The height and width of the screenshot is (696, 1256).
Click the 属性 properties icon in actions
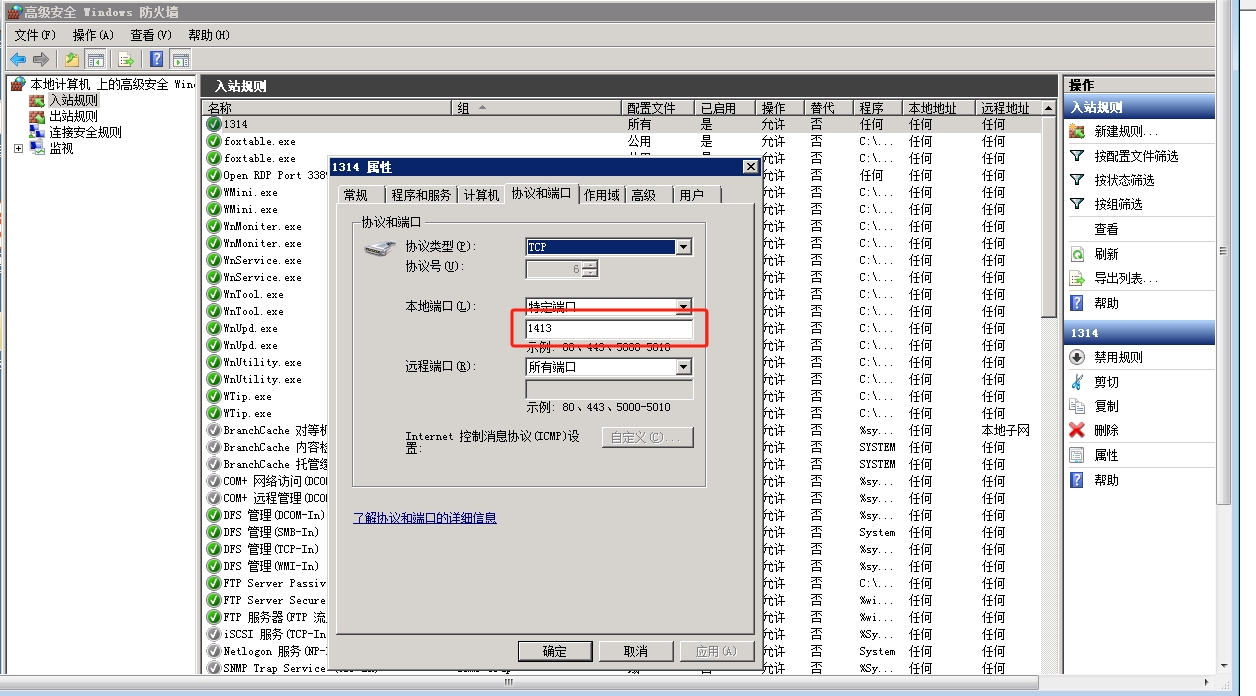click(x=1077, y=455)
